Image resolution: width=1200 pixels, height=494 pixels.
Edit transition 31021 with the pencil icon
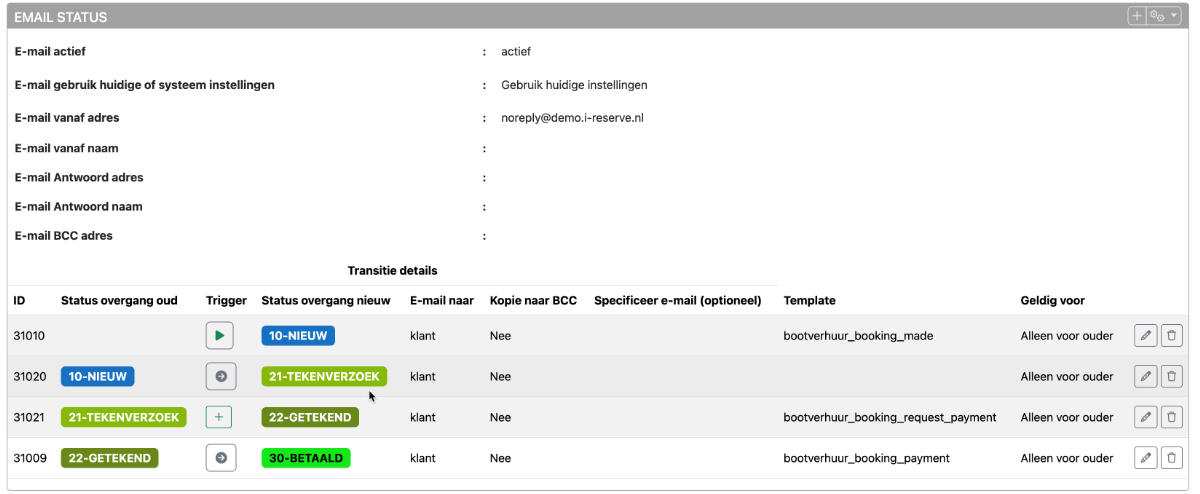(1146, 417)
